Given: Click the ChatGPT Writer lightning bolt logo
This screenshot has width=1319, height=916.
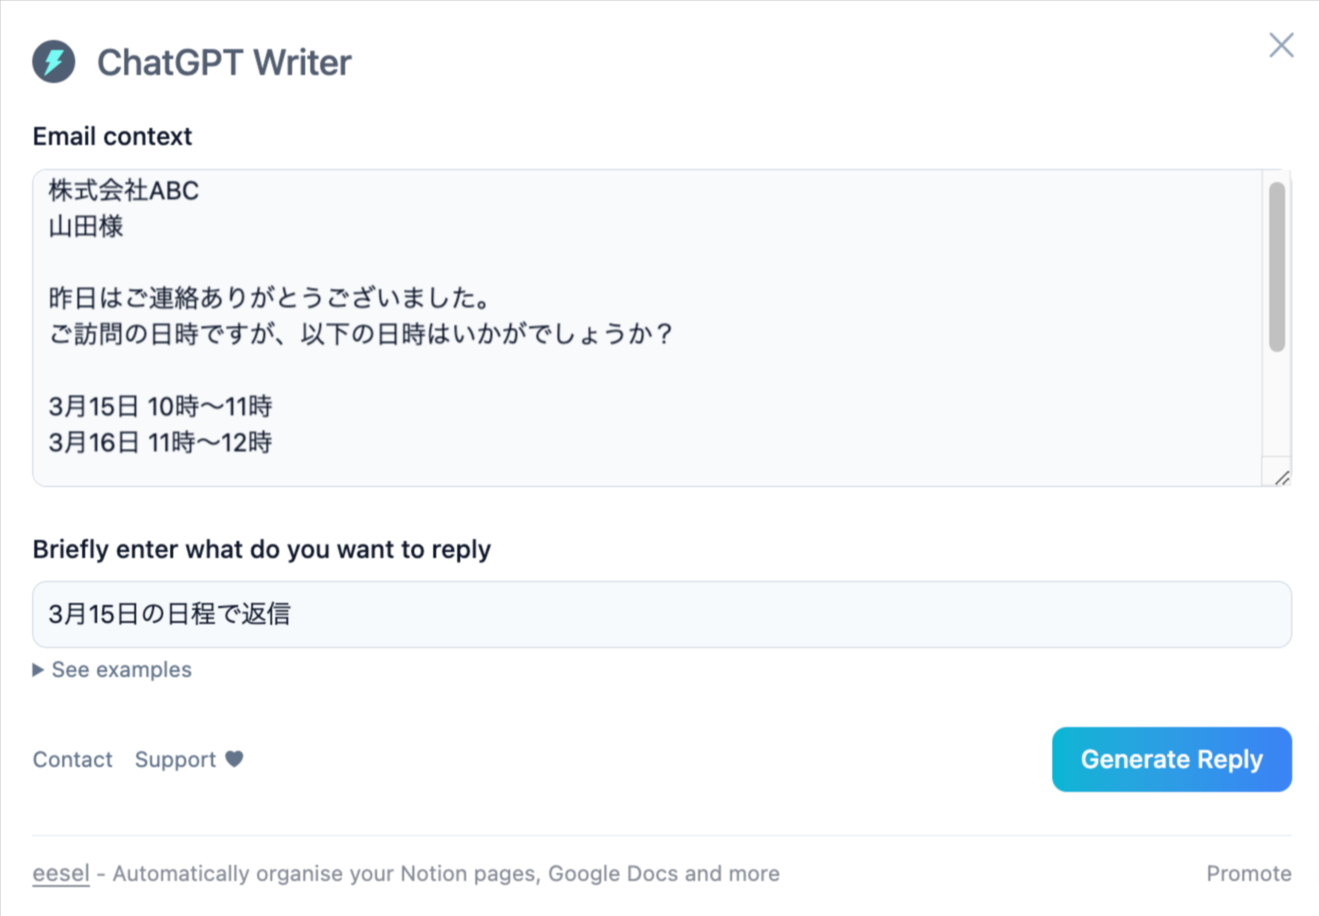Looking at the screenshot, I should [x=54, y=62].
